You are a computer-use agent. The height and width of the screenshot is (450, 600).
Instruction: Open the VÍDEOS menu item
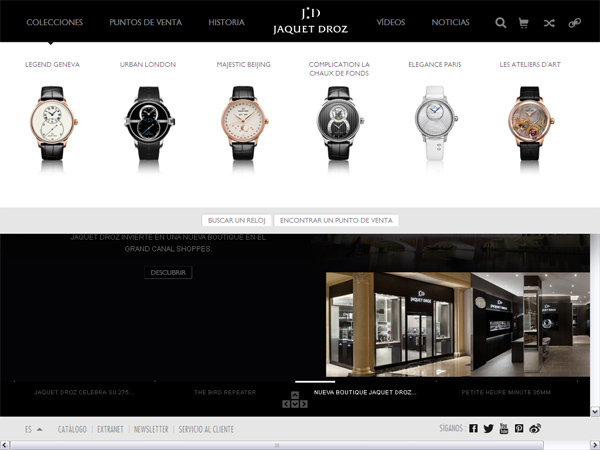tap(391, 22)
